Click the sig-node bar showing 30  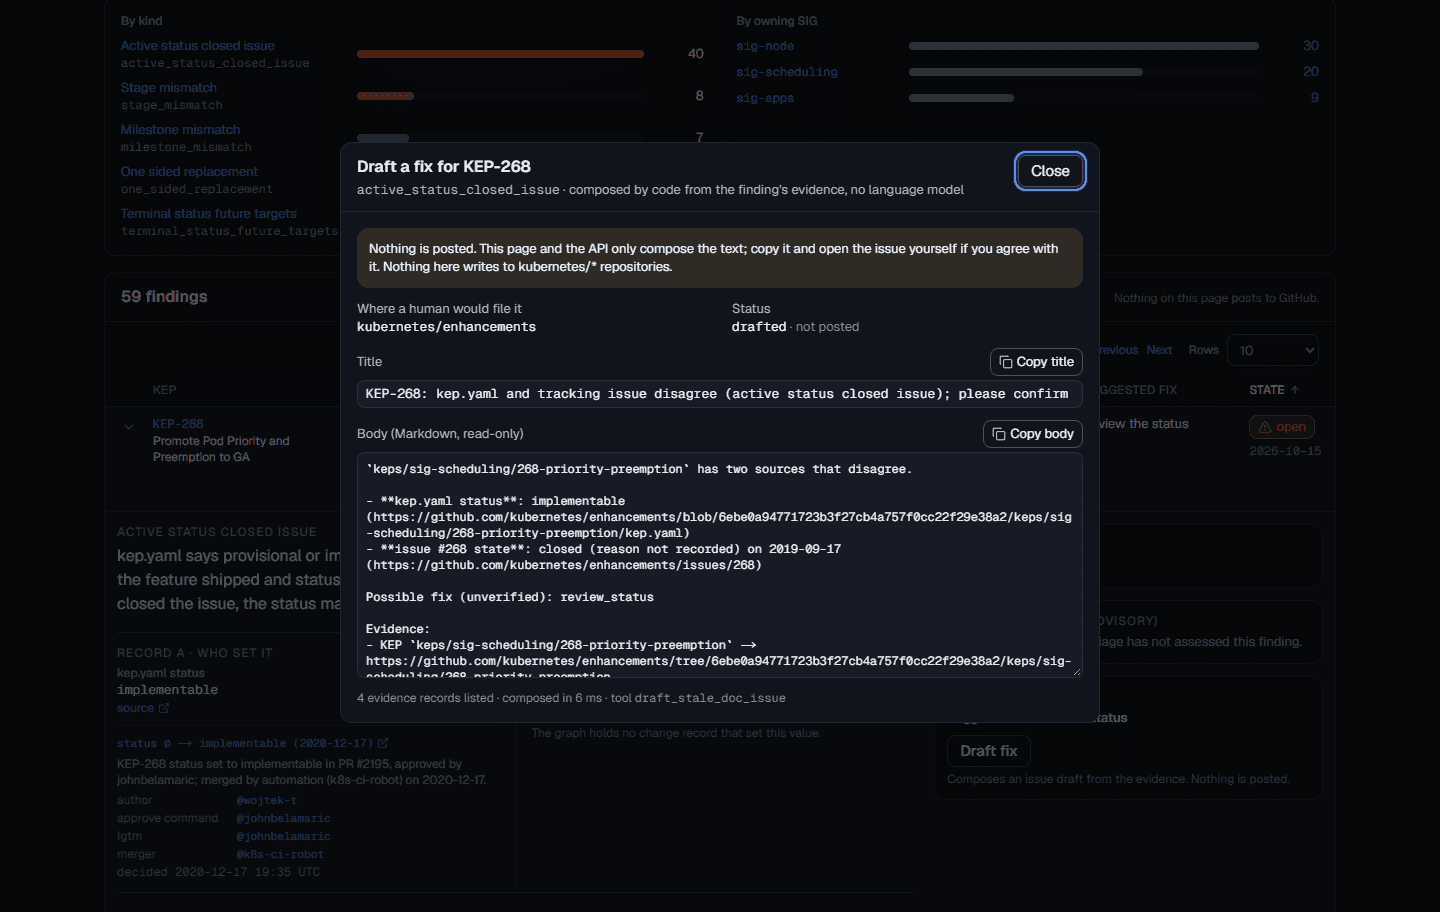coord(1084,46)
